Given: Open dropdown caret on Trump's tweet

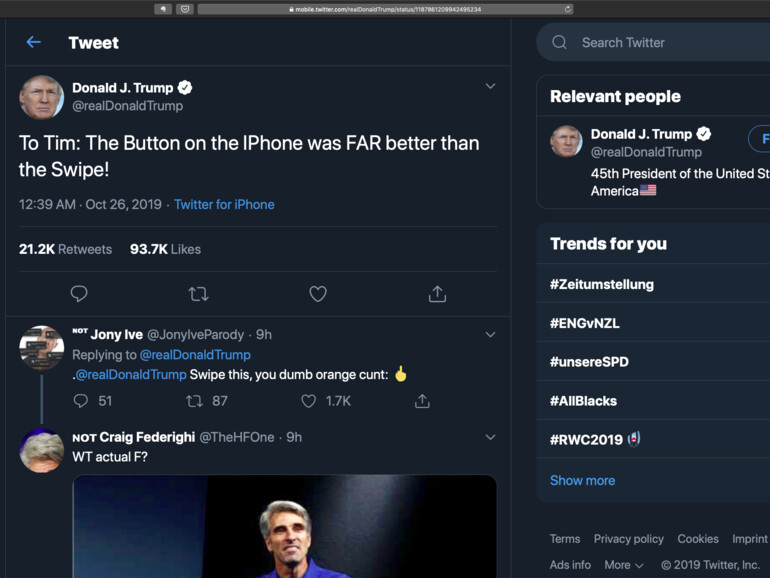Looking at the screenshot, I should coord(490,87).
